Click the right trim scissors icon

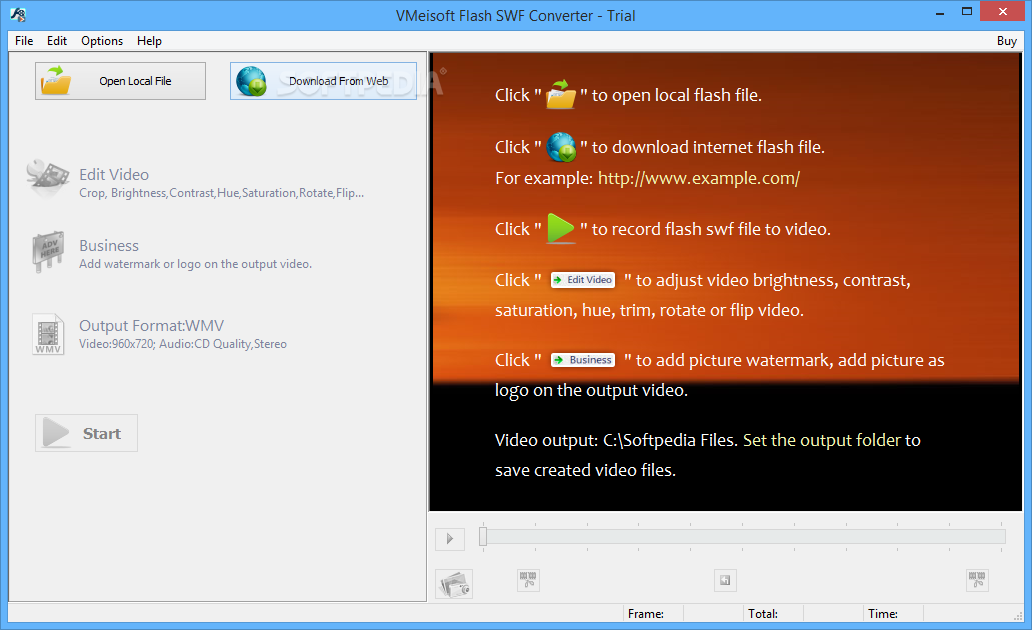[977, 580]
